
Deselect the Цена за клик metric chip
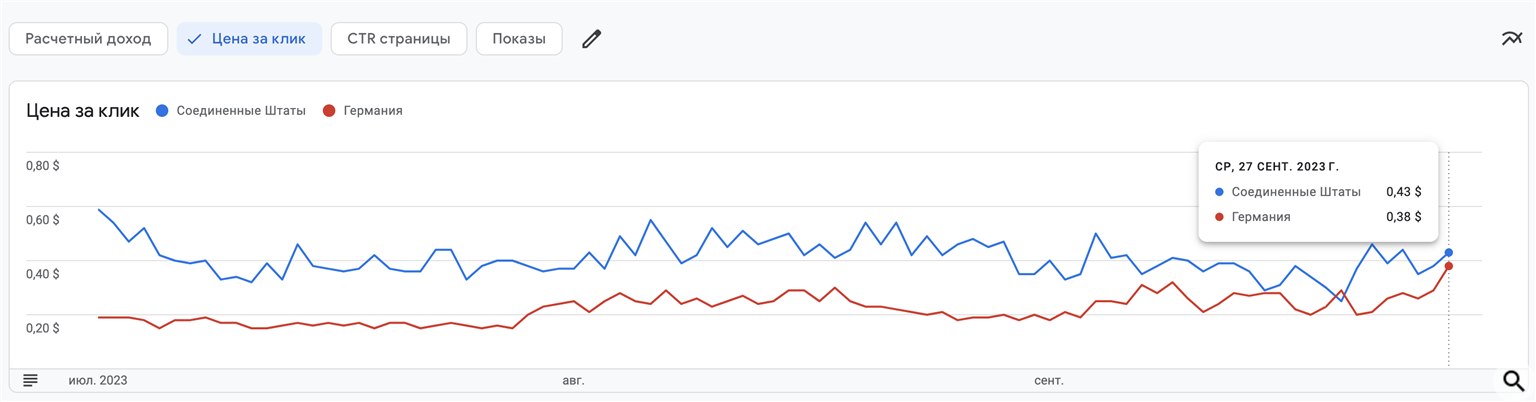coord(249,39)
